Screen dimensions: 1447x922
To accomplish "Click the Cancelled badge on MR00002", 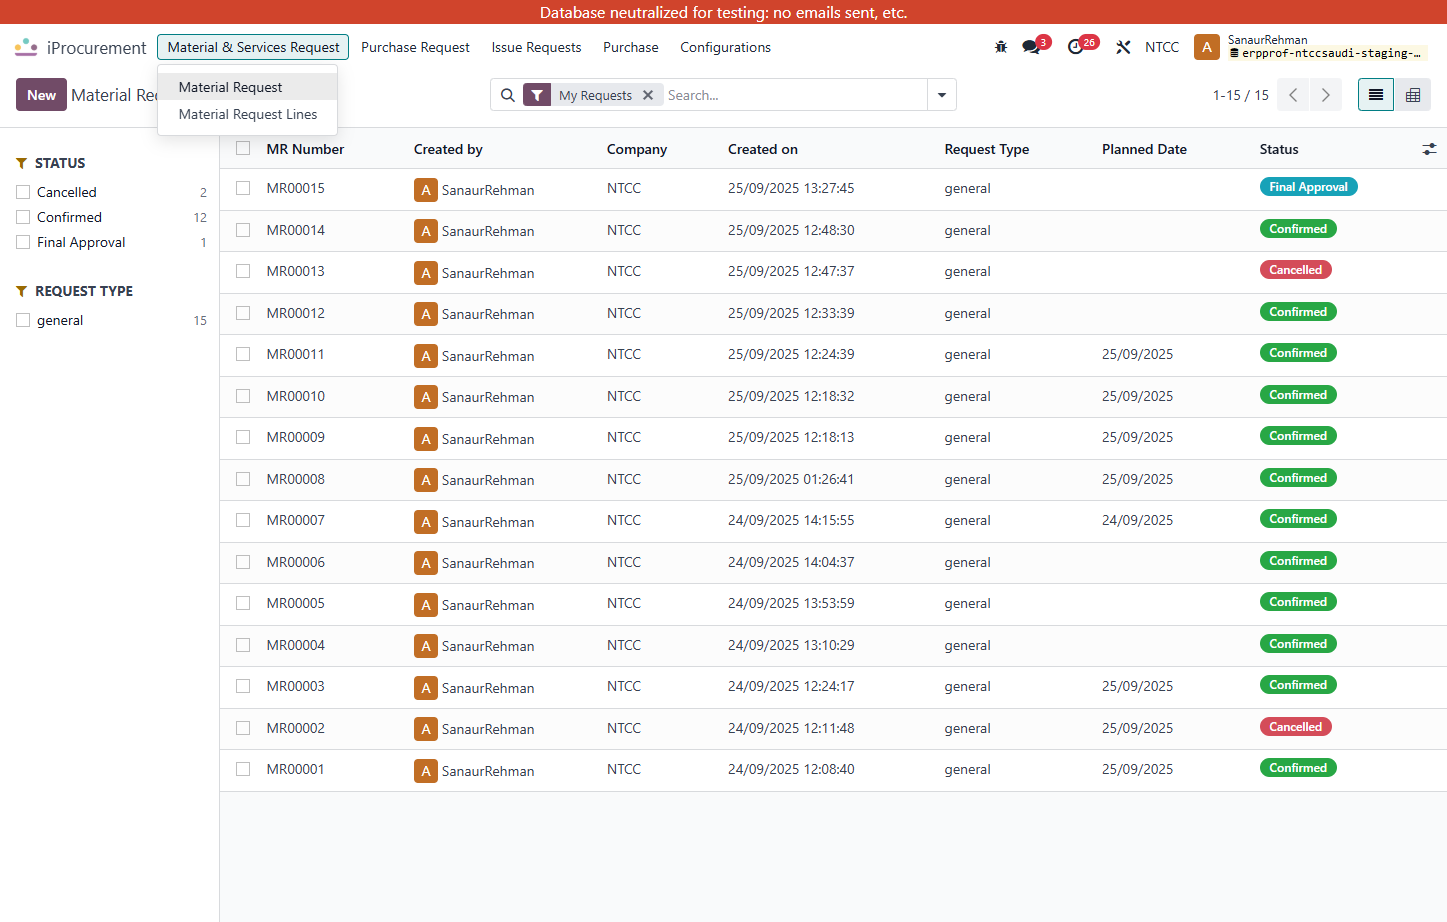I will coord(1295,727).
